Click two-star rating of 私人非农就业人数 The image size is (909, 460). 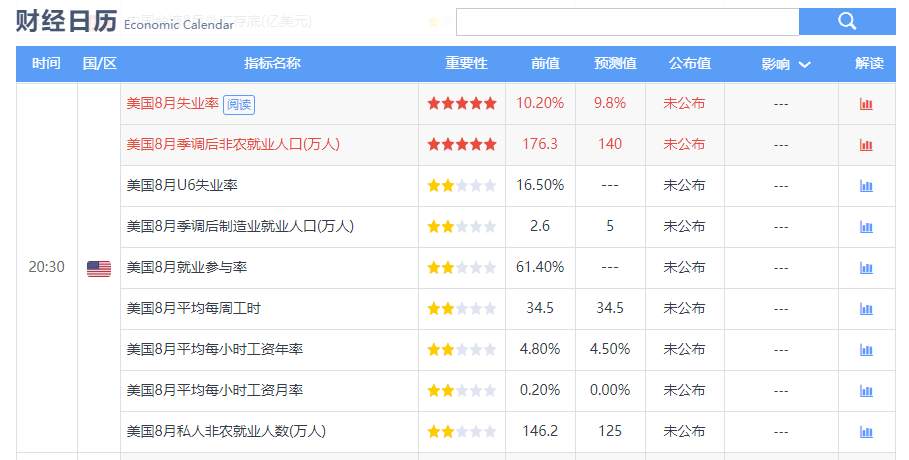tap(462, 432)
